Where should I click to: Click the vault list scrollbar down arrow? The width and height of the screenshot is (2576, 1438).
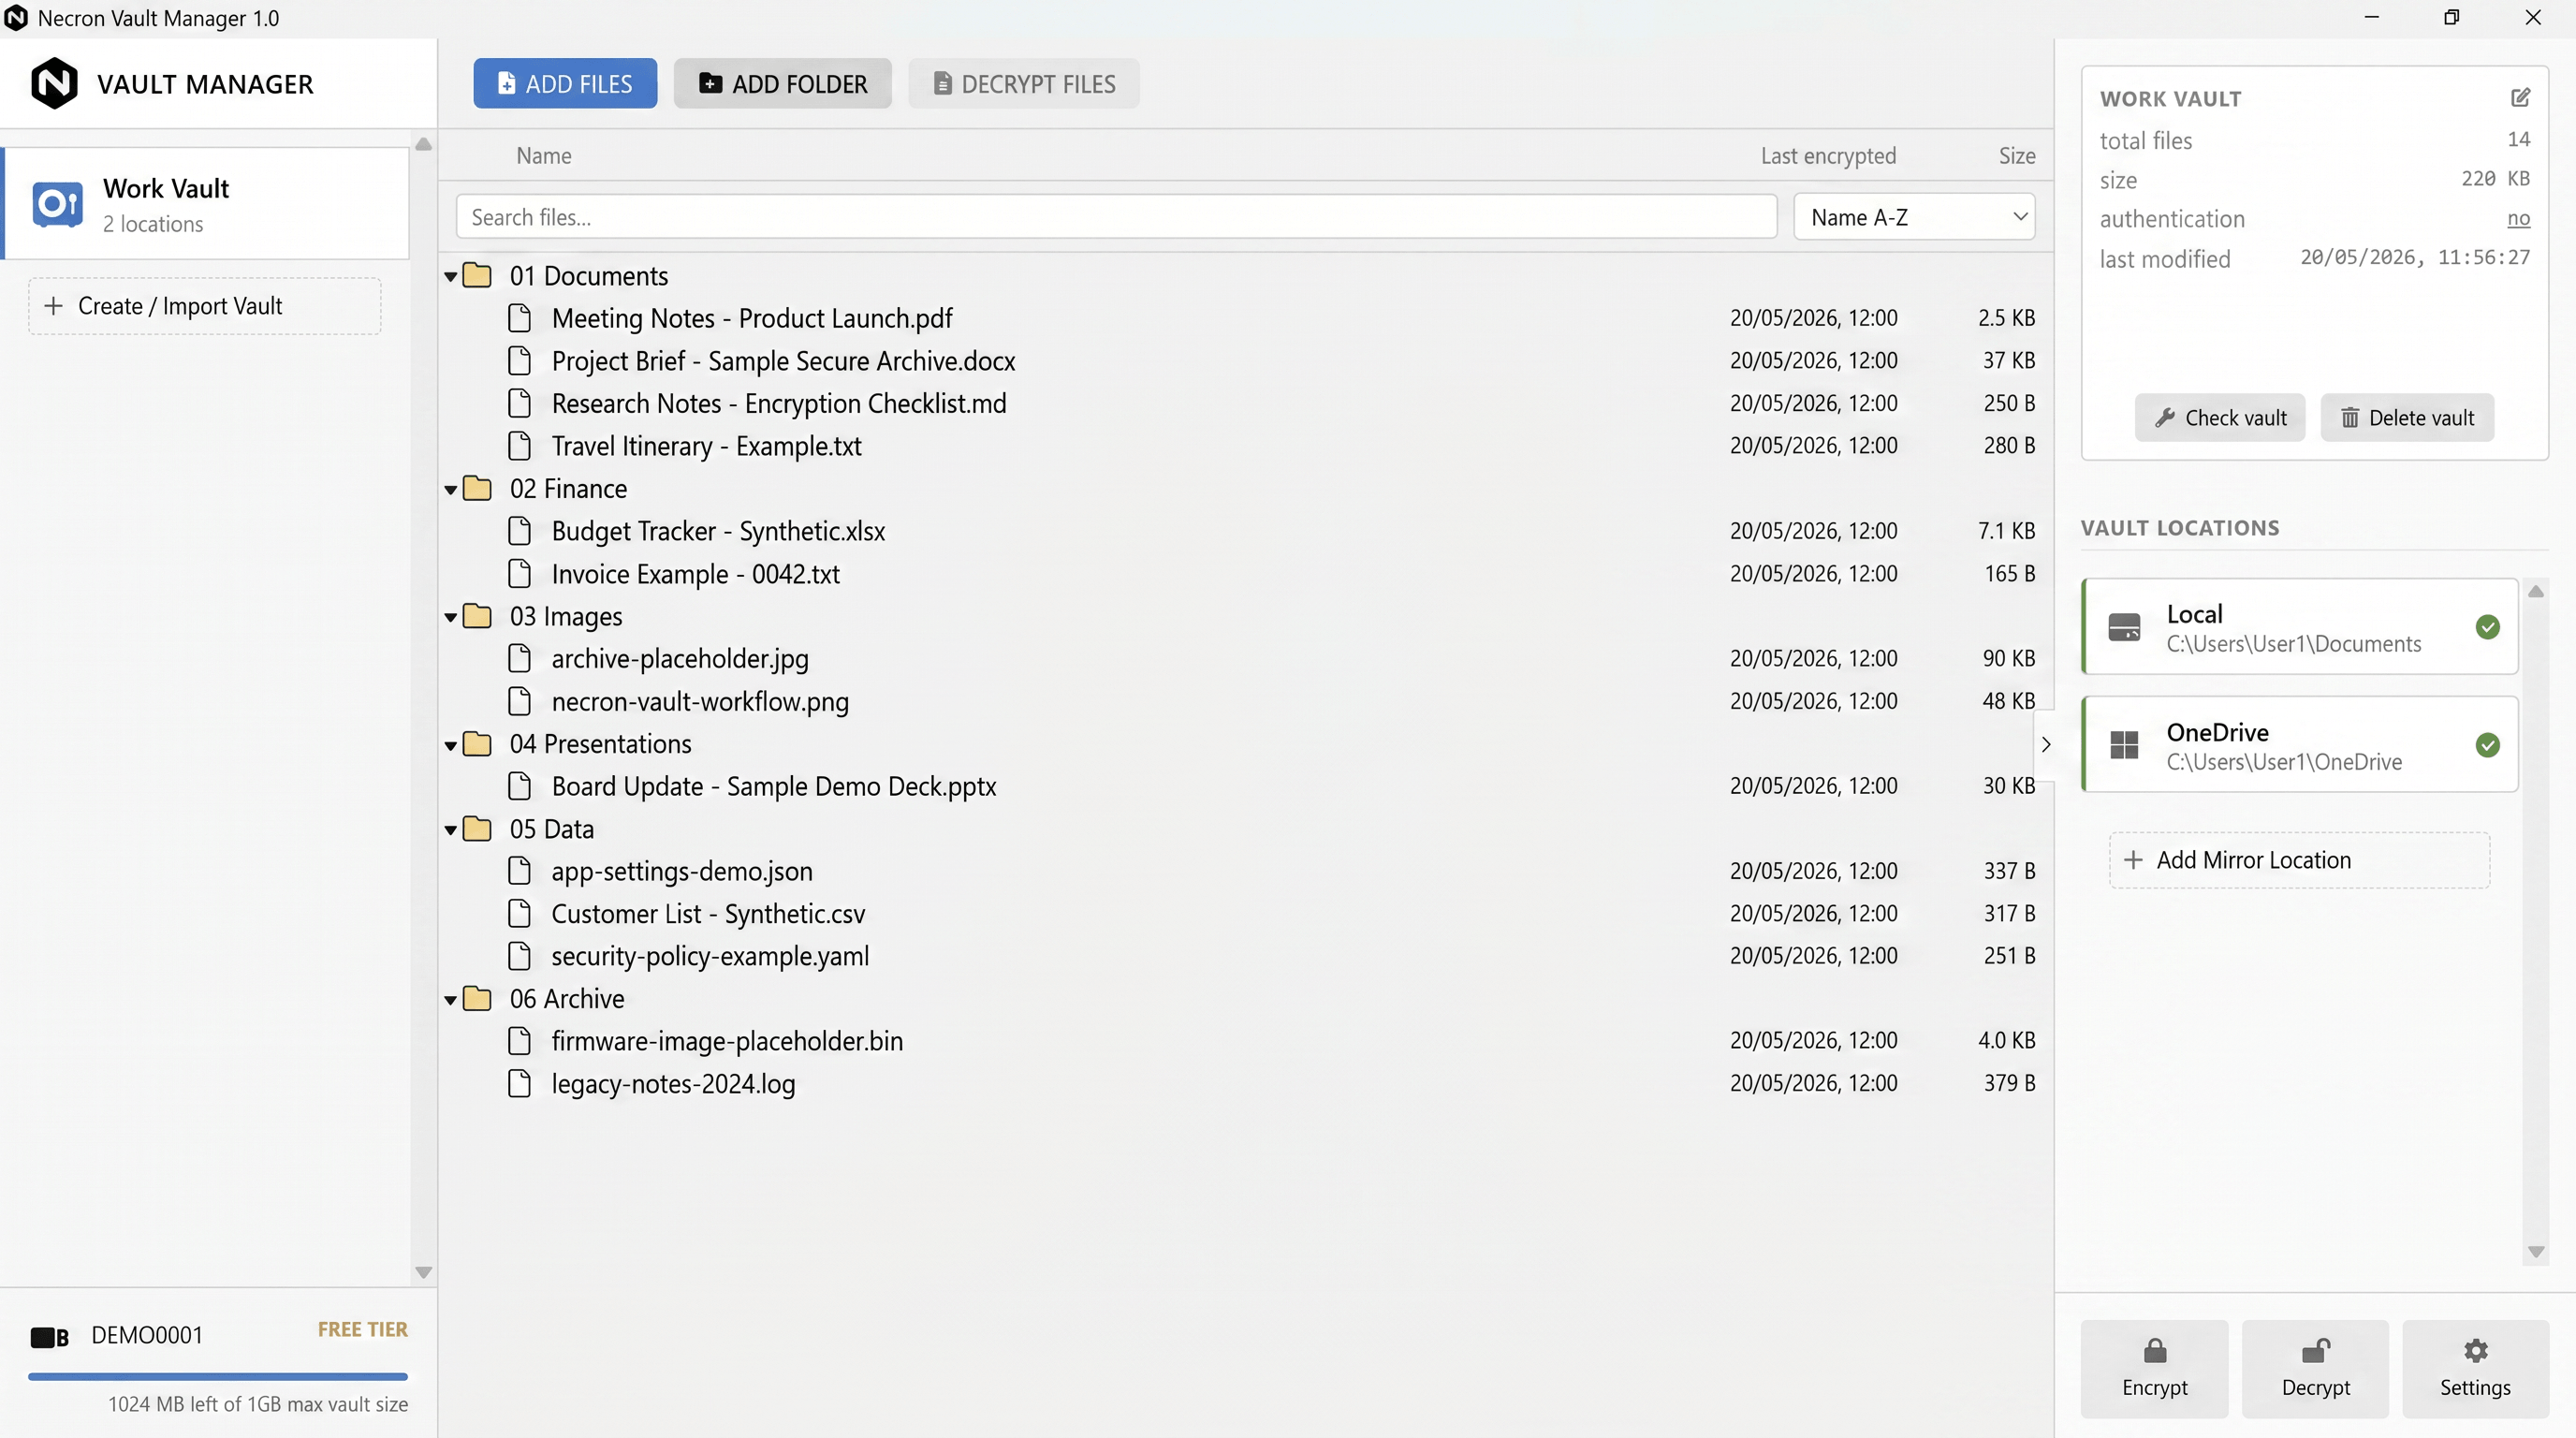pos(423,1273)
